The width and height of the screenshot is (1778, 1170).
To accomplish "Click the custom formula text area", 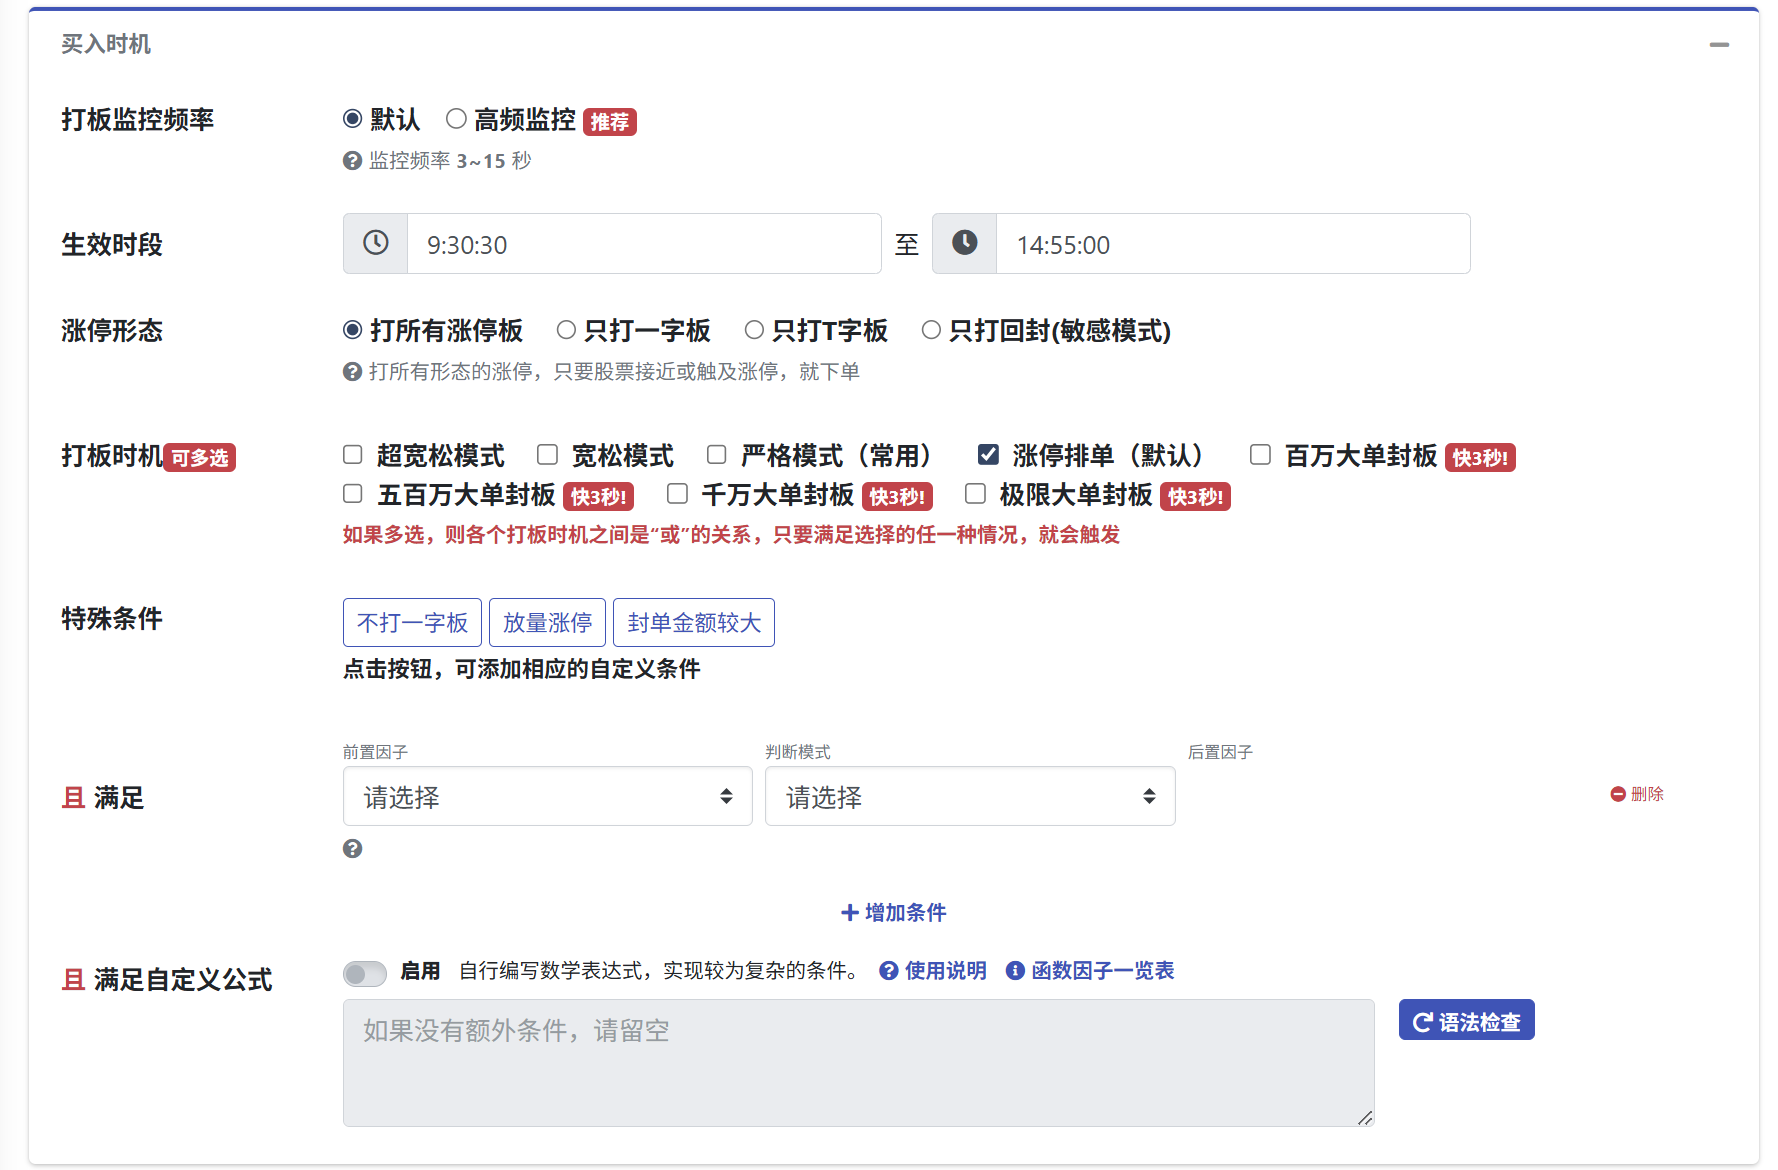I will coord(858,1063).
